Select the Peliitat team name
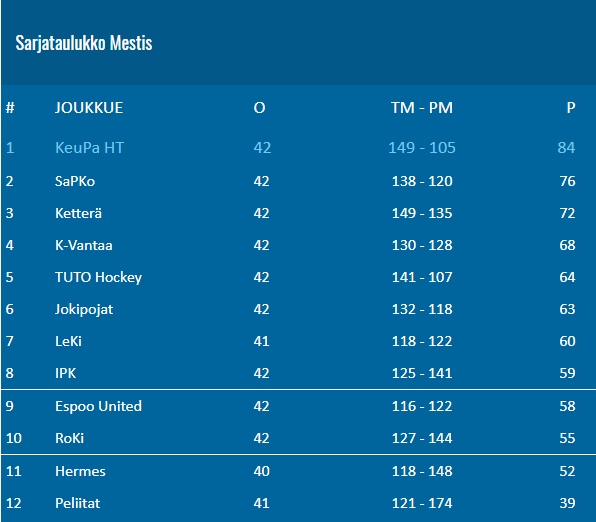 [78, 503]
